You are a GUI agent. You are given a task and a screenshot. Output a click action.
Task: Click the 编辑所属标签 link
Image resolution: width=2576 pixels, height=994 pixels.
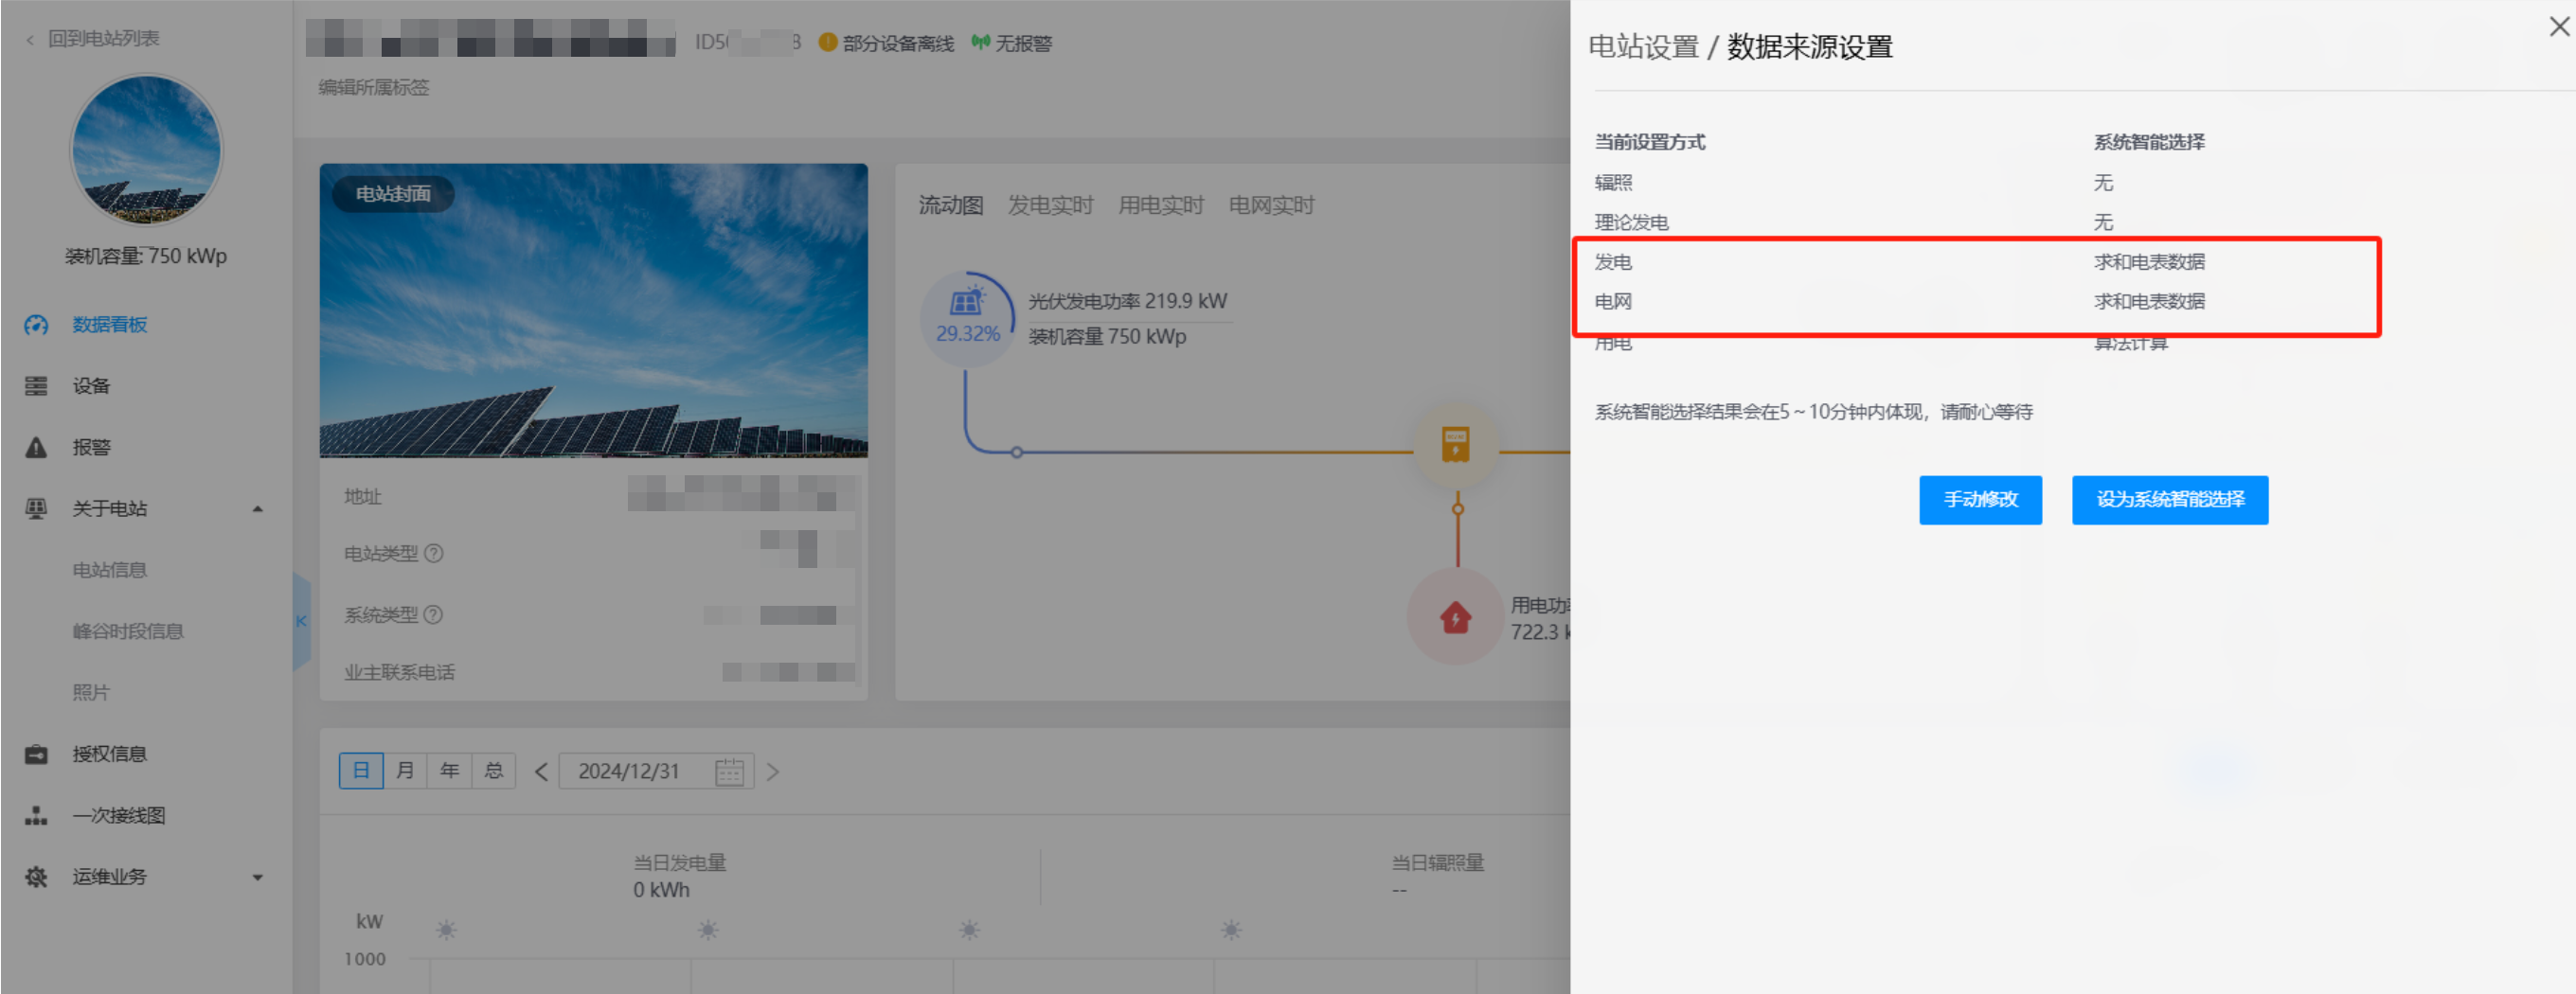(374, 87)
